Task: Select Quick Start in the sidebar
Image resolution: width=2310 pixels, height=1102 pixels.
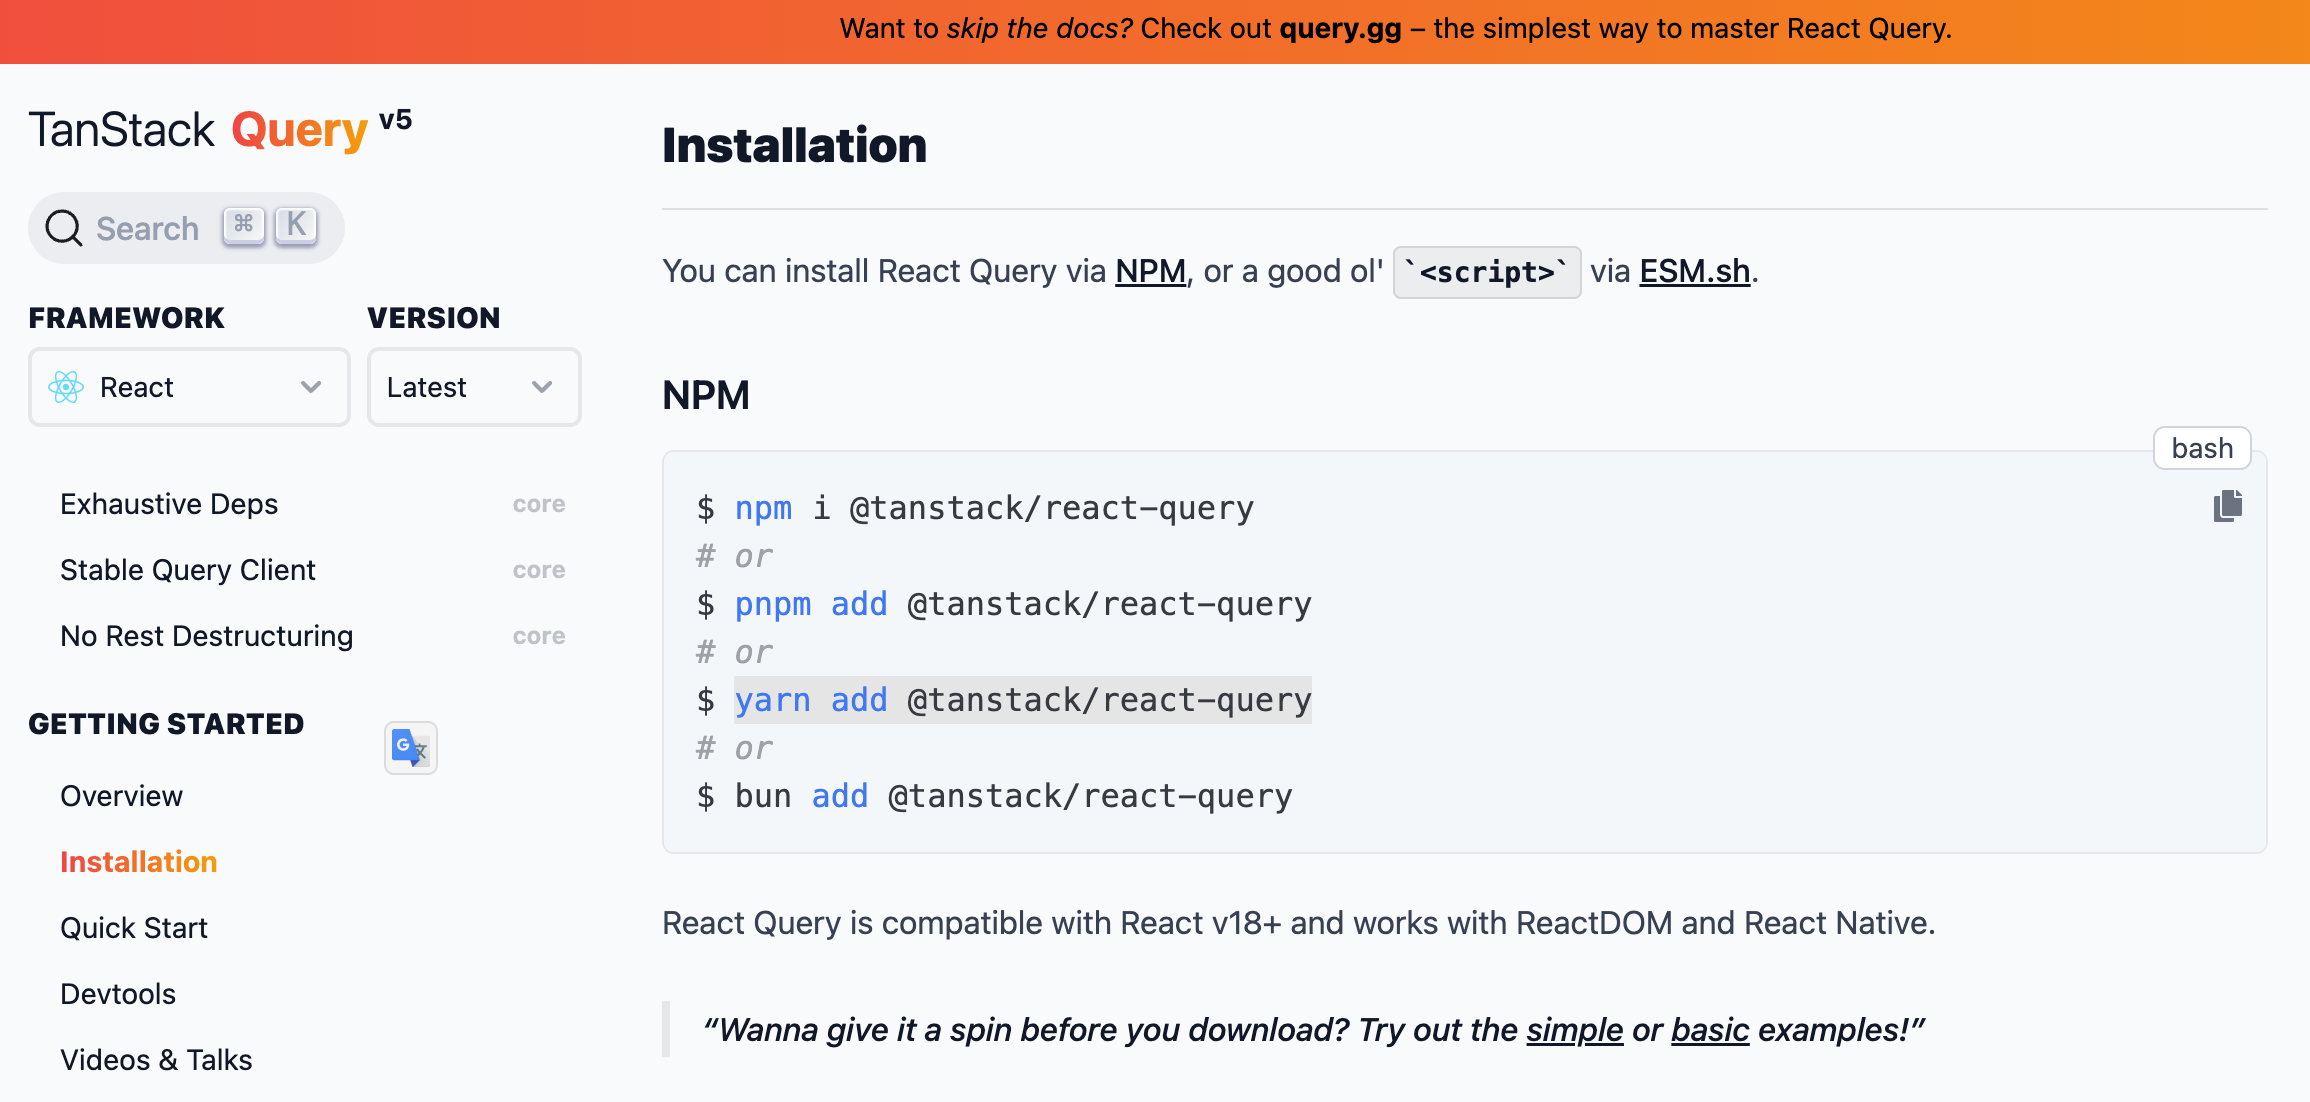Action: click(134, 927)
